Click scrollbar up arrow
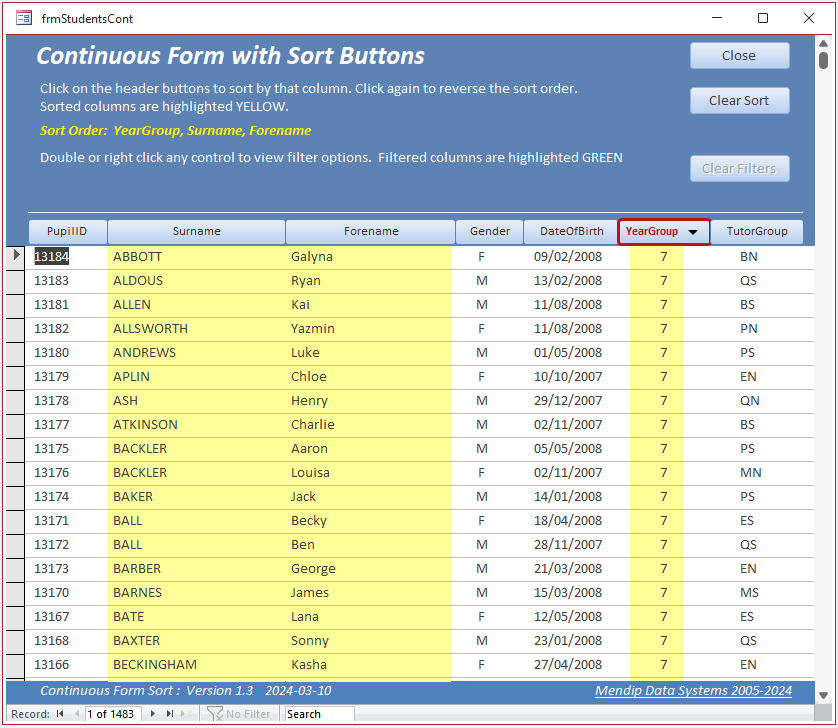This screenshot has height=728, width=838. coord(823,43)
